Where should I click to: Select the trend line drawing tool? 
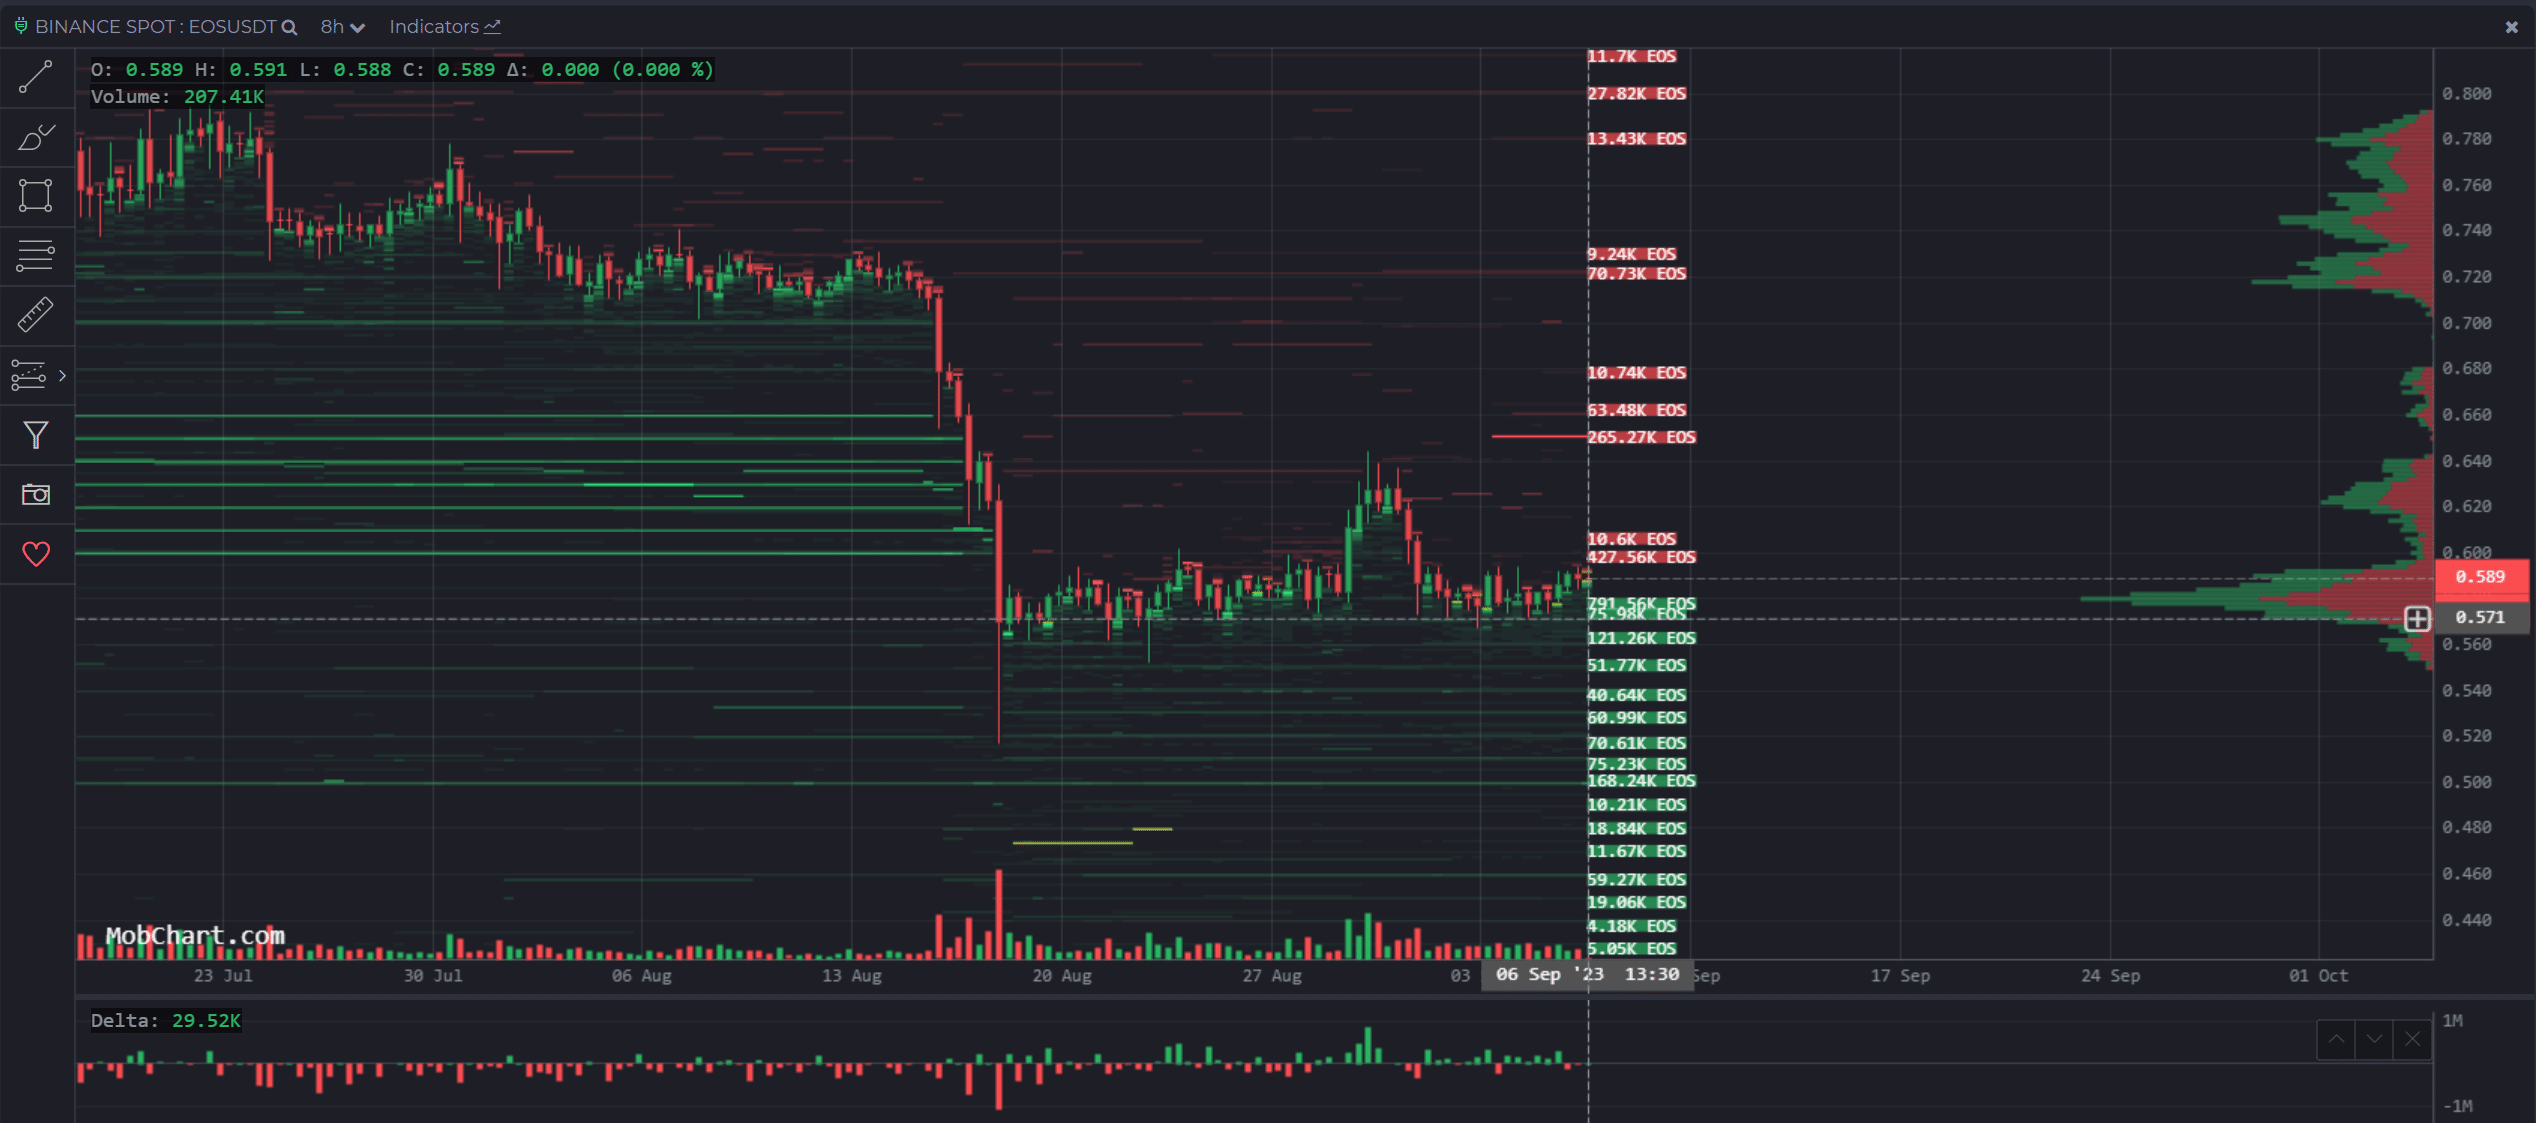(36, 77)
